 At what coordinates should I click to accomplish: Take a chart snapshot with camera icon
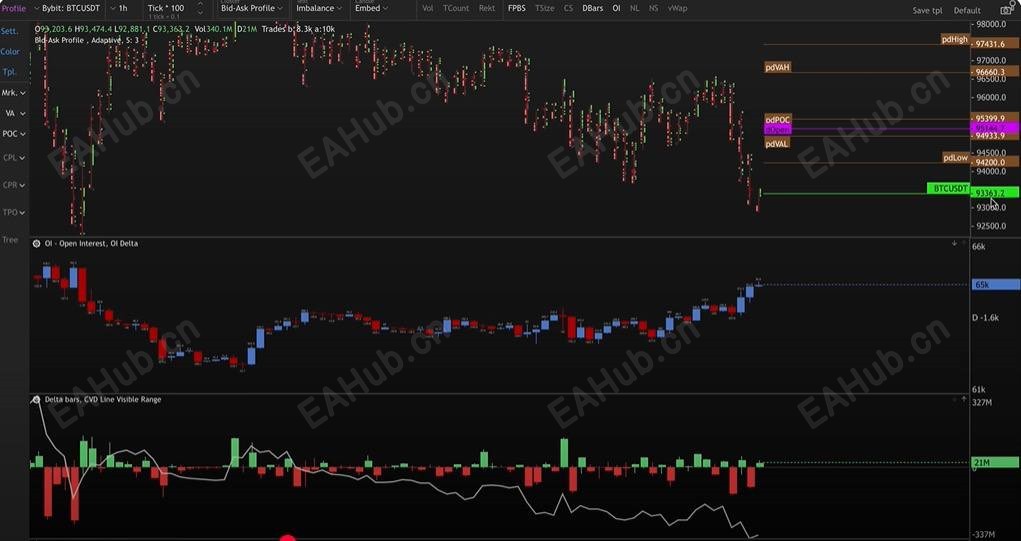1005,10
